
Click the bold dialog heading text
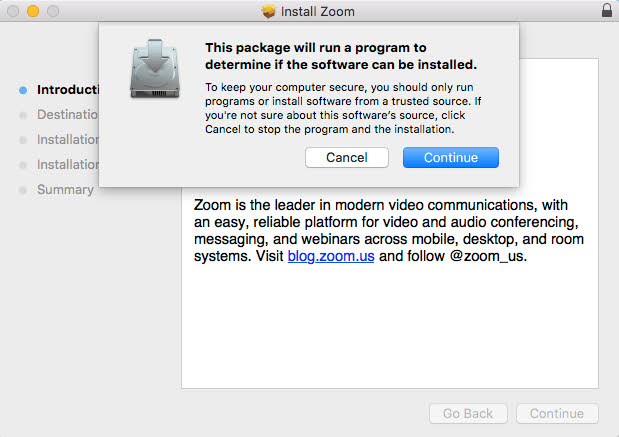pyautogui.click(x=341, y=56)
